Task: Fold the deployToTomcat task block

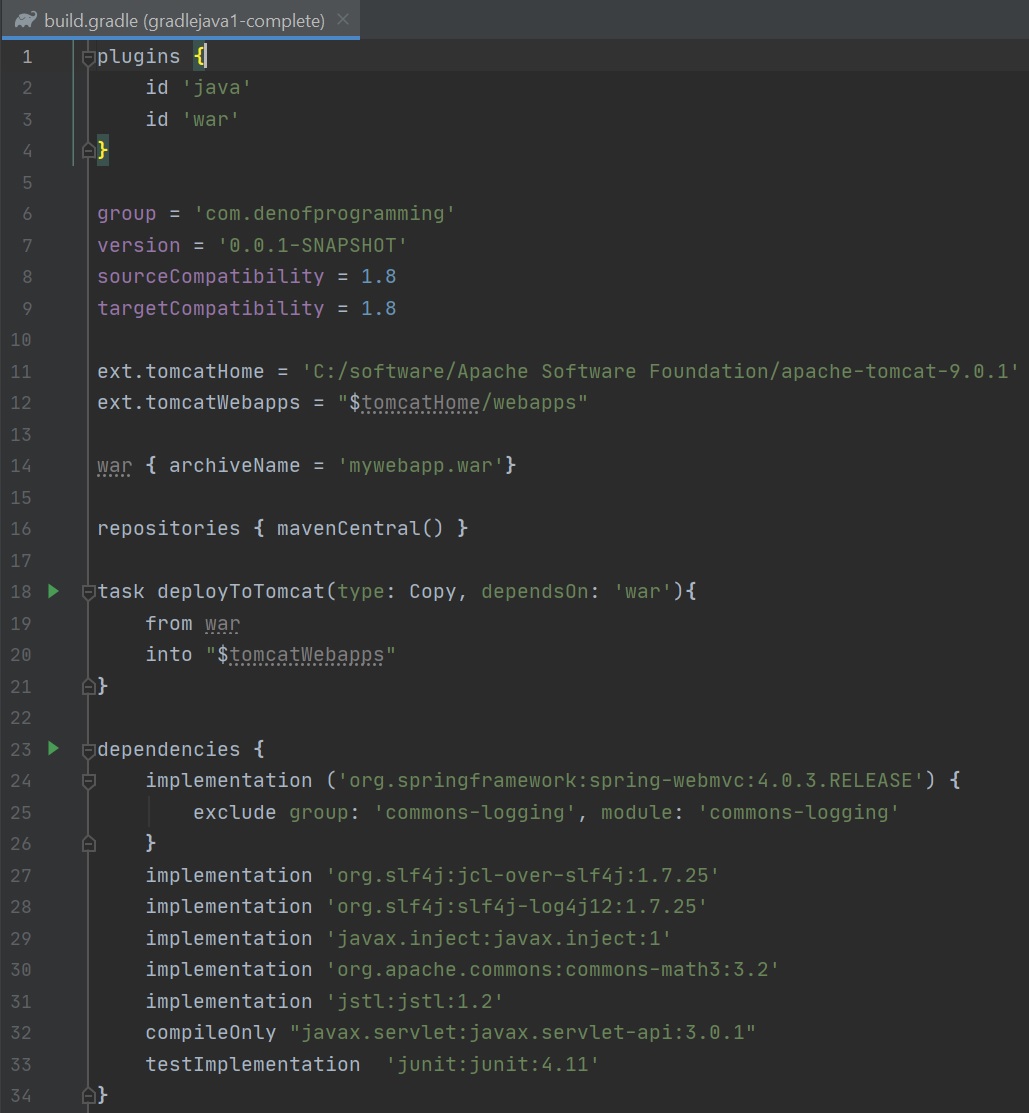Action: pos(88,591)
